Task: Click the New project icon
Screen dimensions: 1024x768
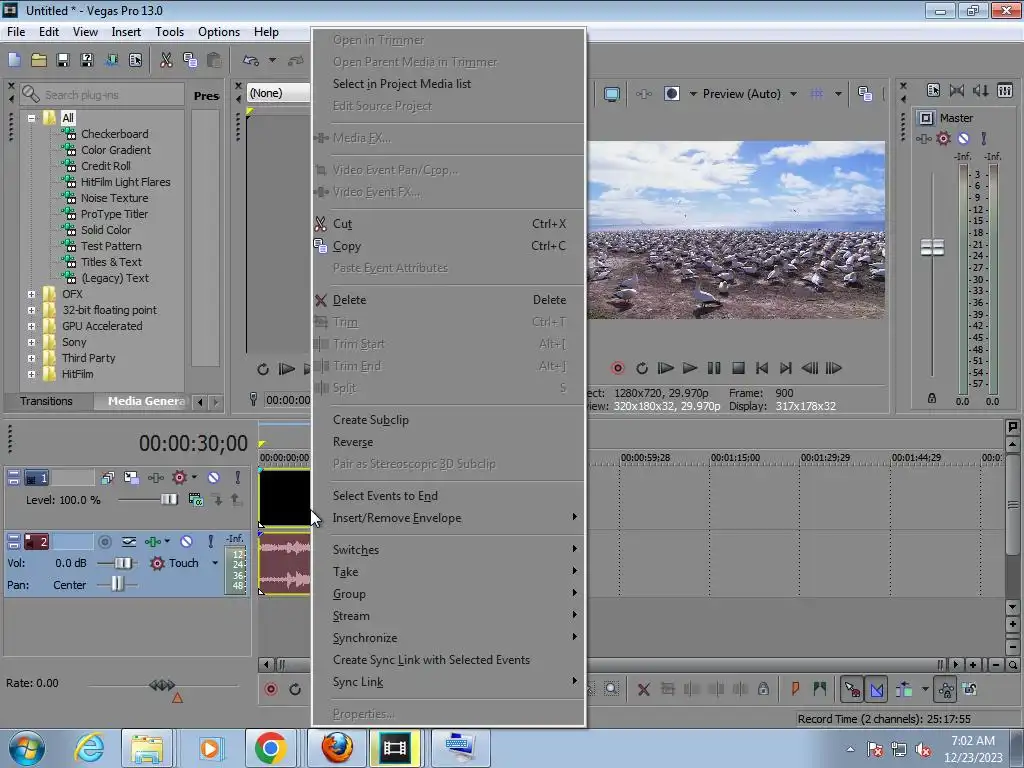Action: [x=14, y=60]
